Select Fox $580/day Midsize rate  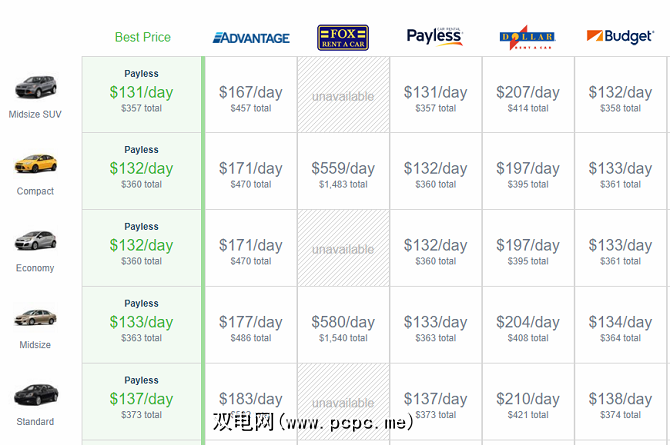(x=343, y=324)
